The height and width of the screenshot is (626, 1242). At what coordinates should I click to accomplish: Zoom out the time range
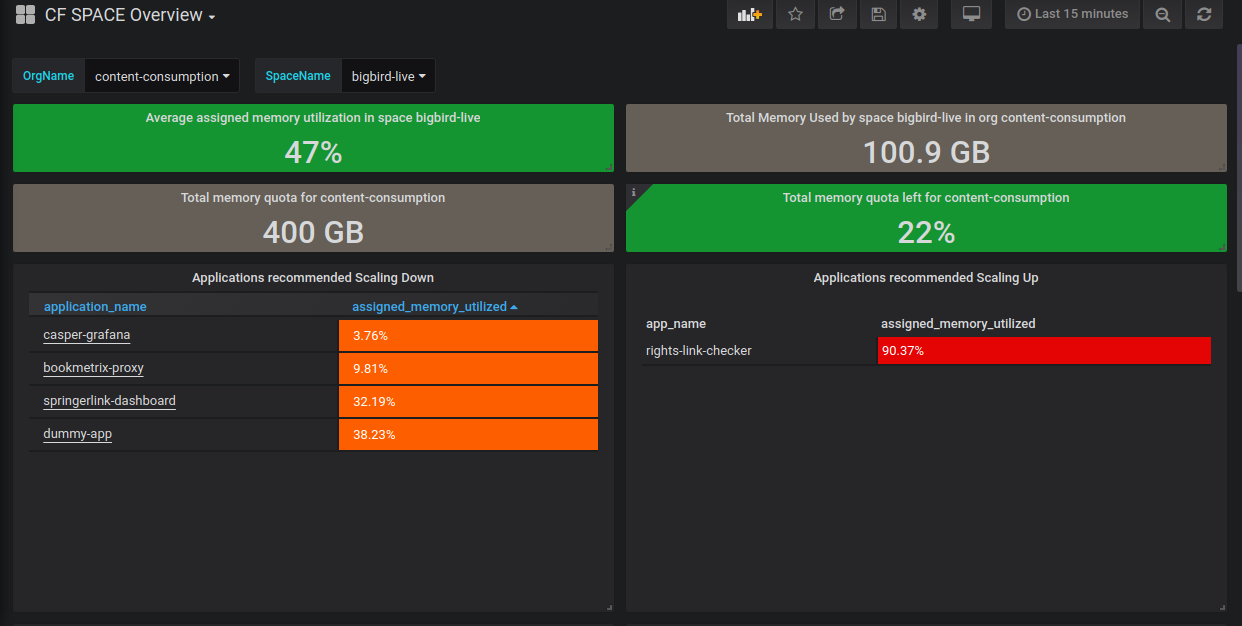[x=1162, y=14]
